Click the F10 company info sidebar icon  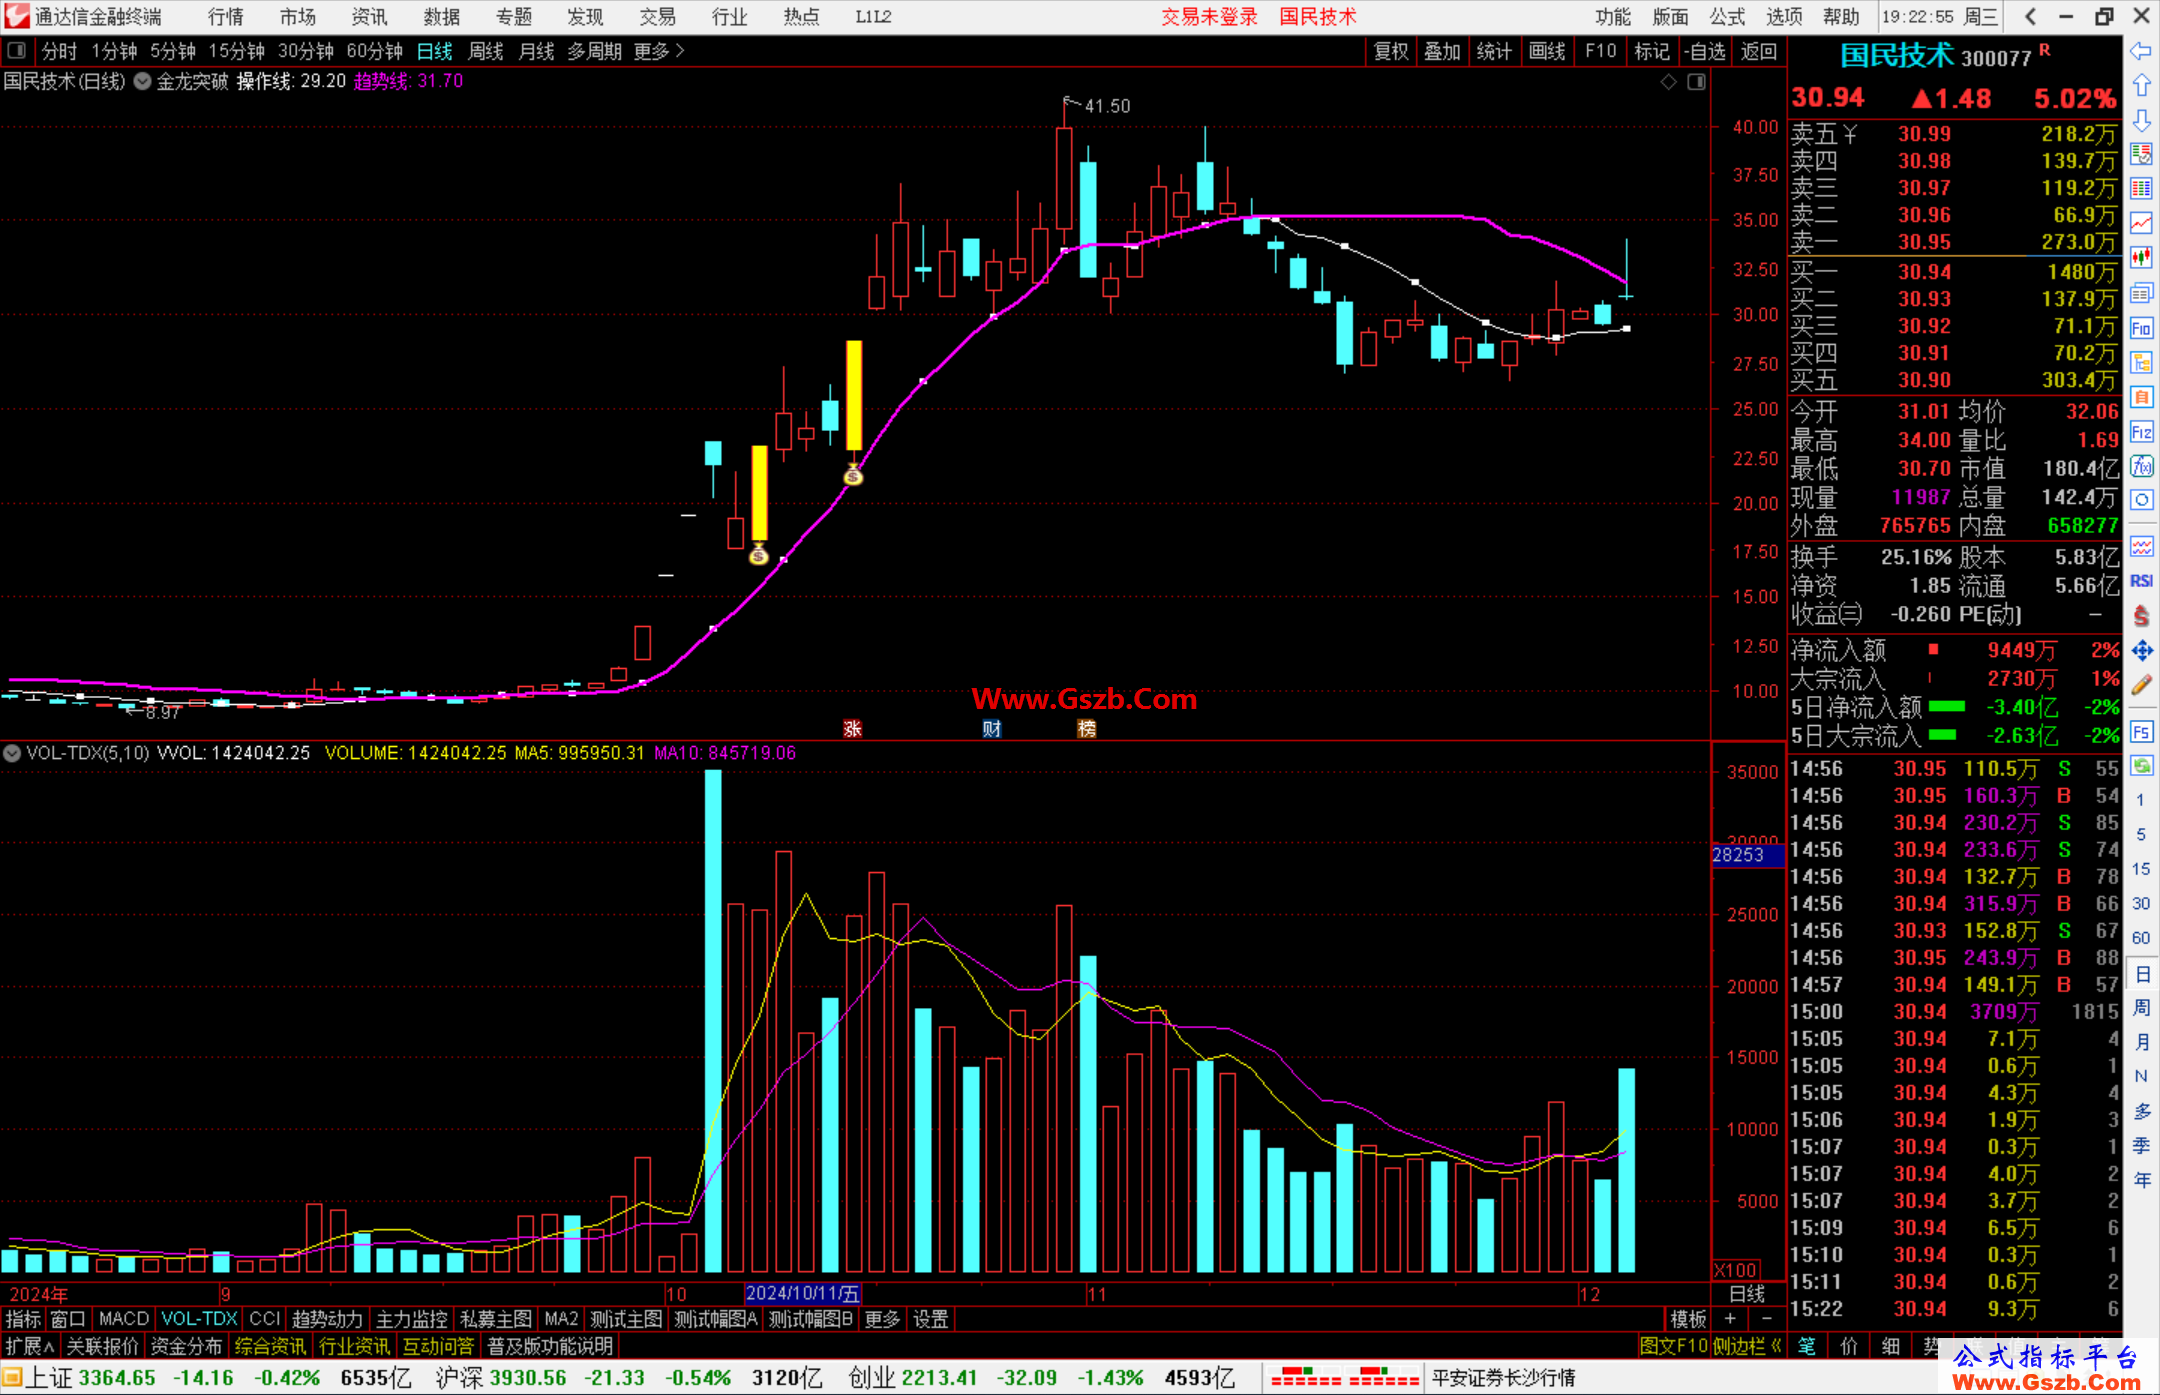click(x=2141, y=328)
